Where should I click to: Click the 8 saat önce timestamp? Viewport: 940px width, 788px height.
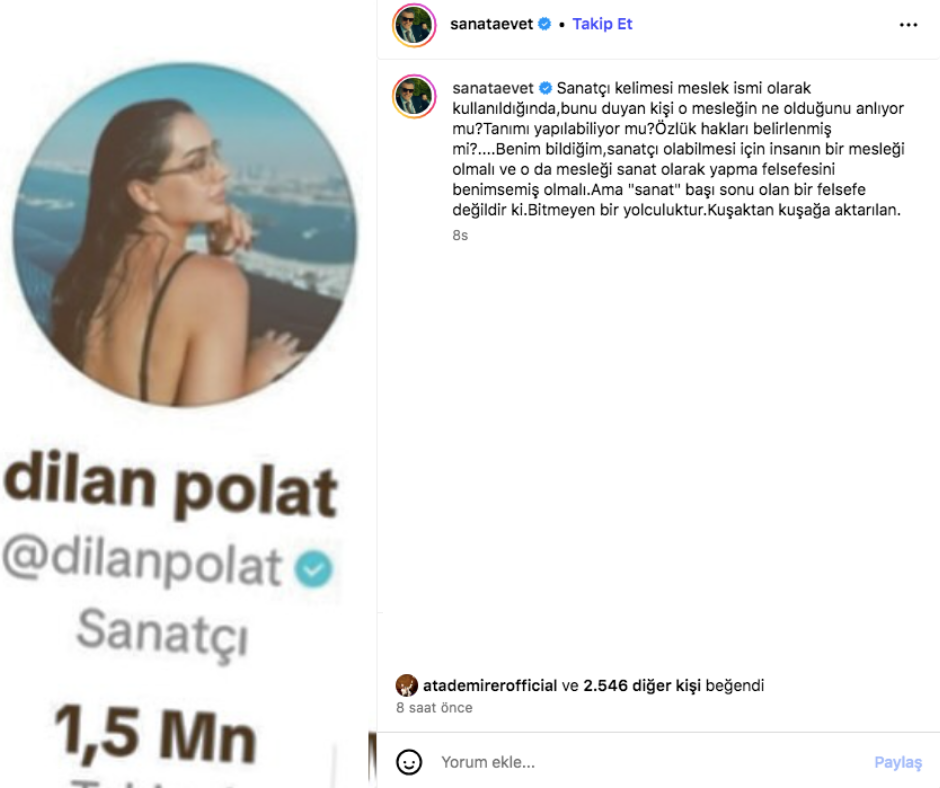click(x=434, y=708)
